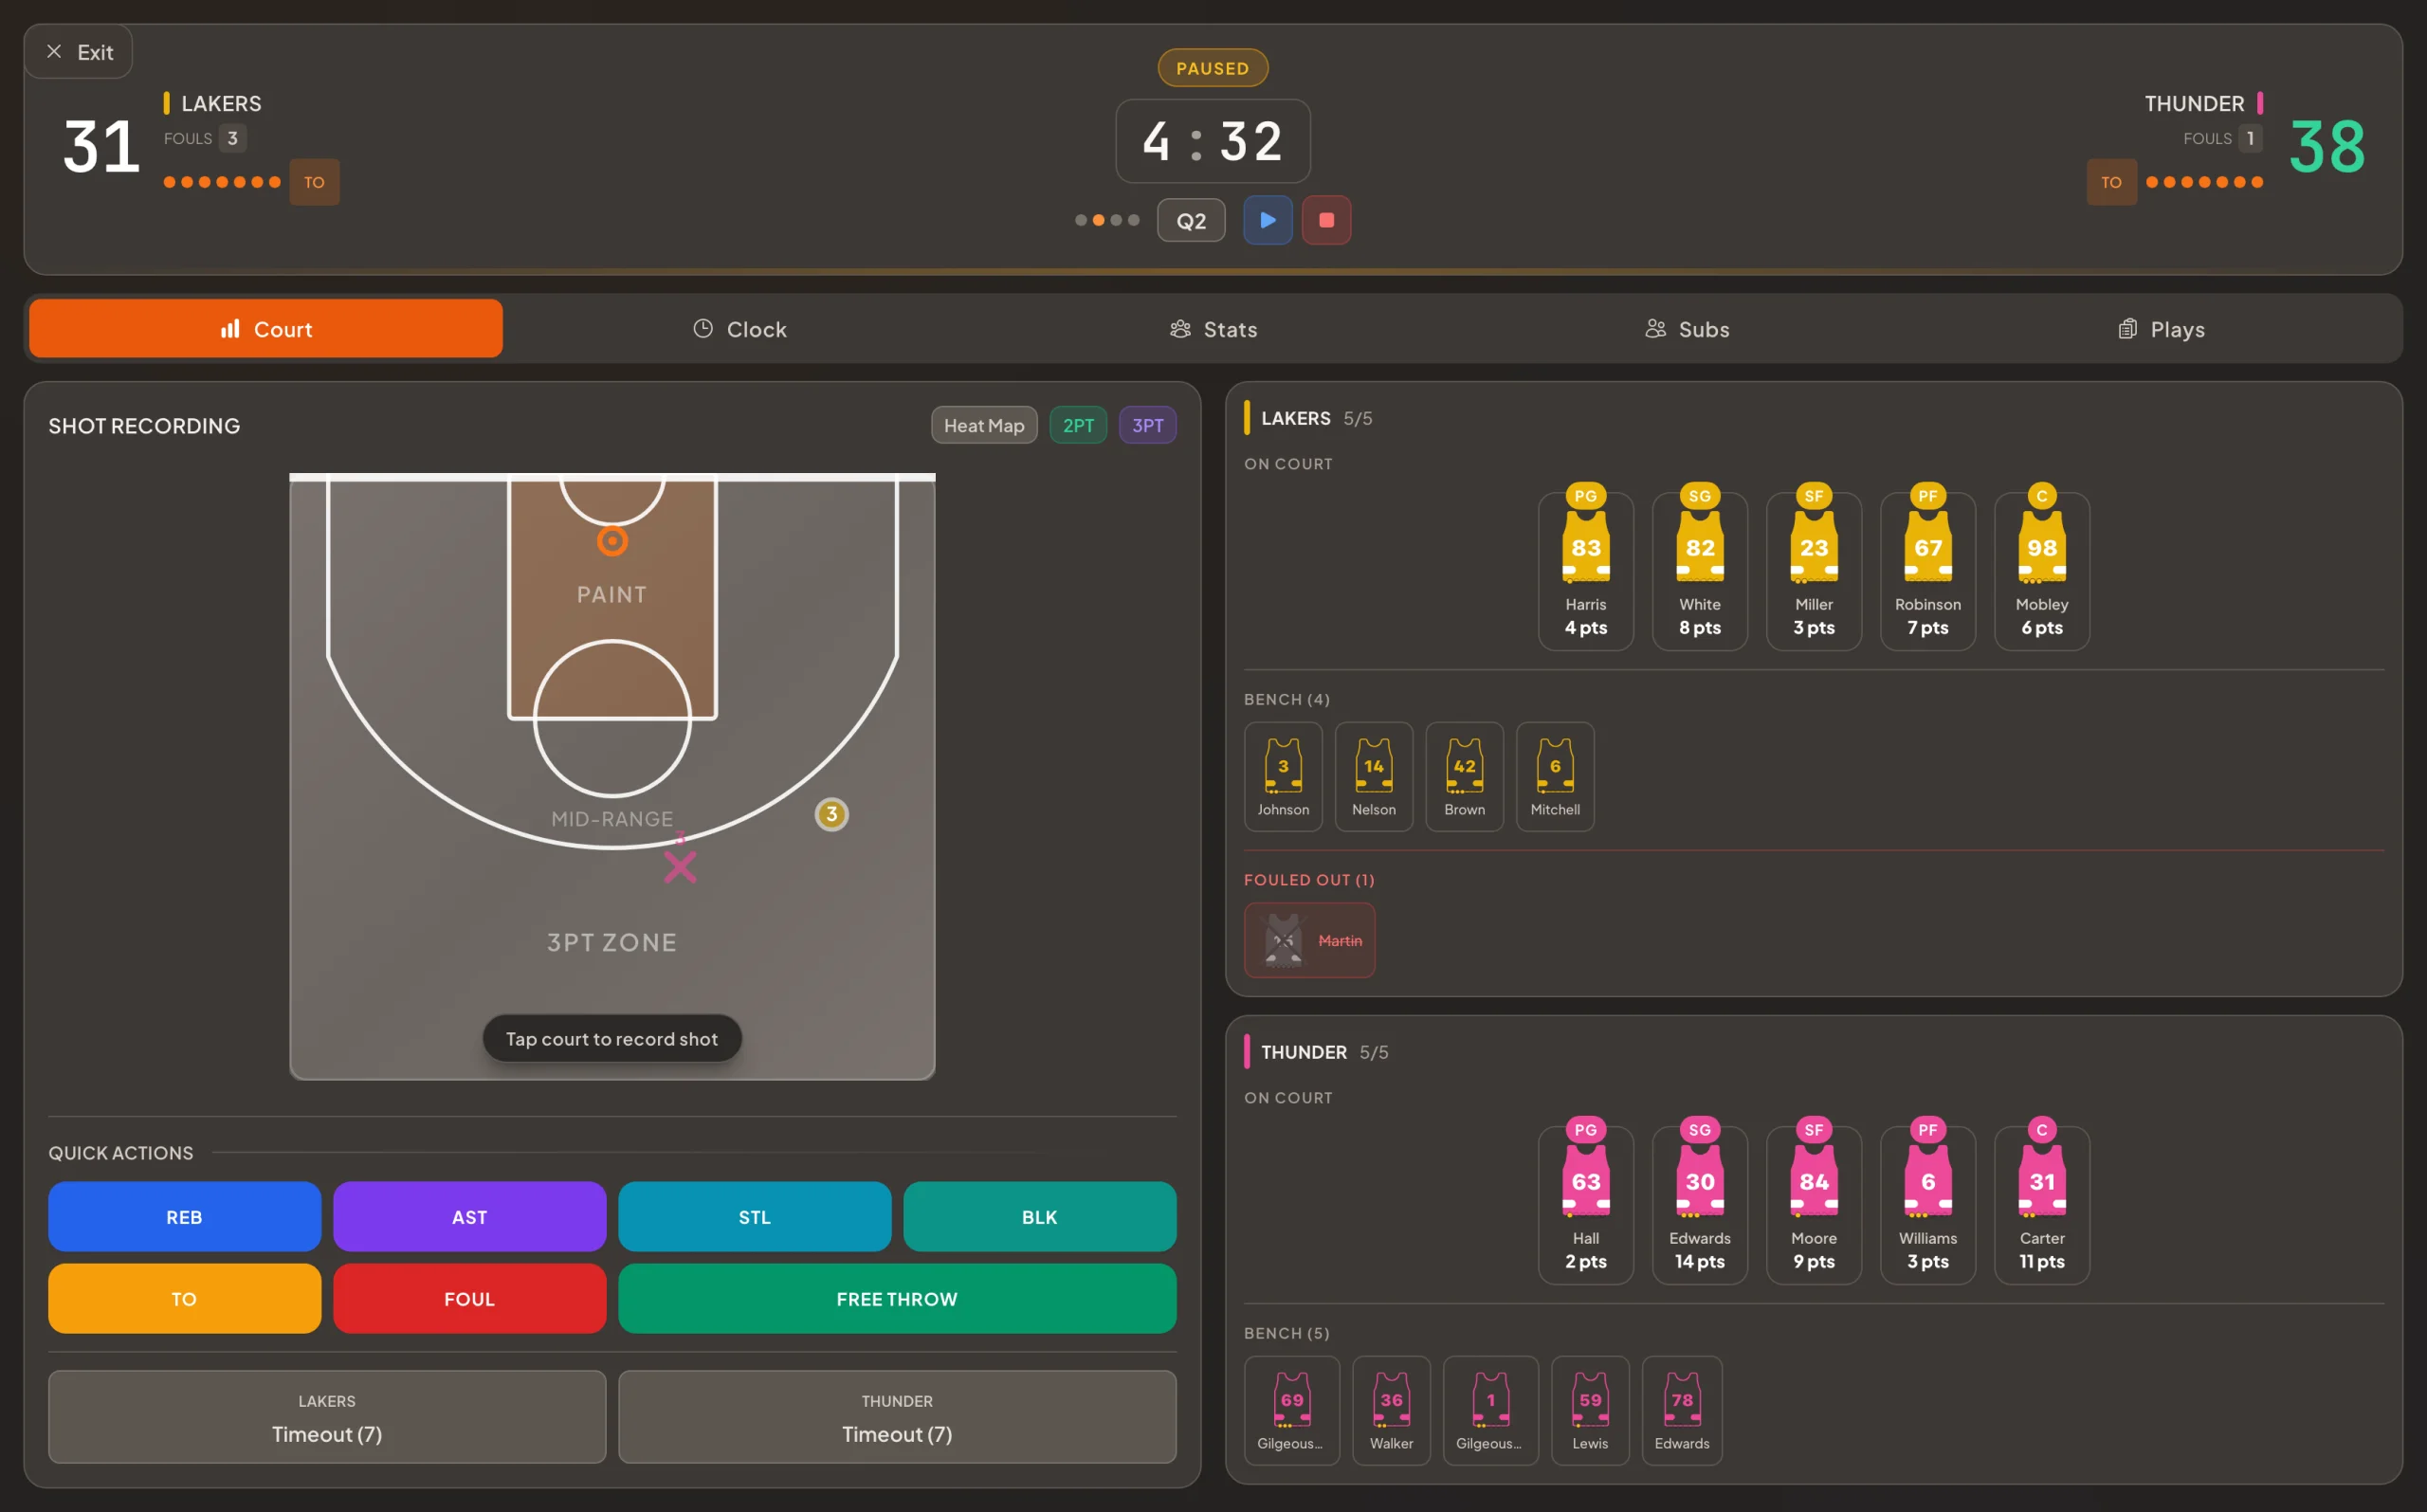Enable the 2PT shot filter
Image resolution: width=2427 pixels, height=1512 pixels.
[1078, 425]
